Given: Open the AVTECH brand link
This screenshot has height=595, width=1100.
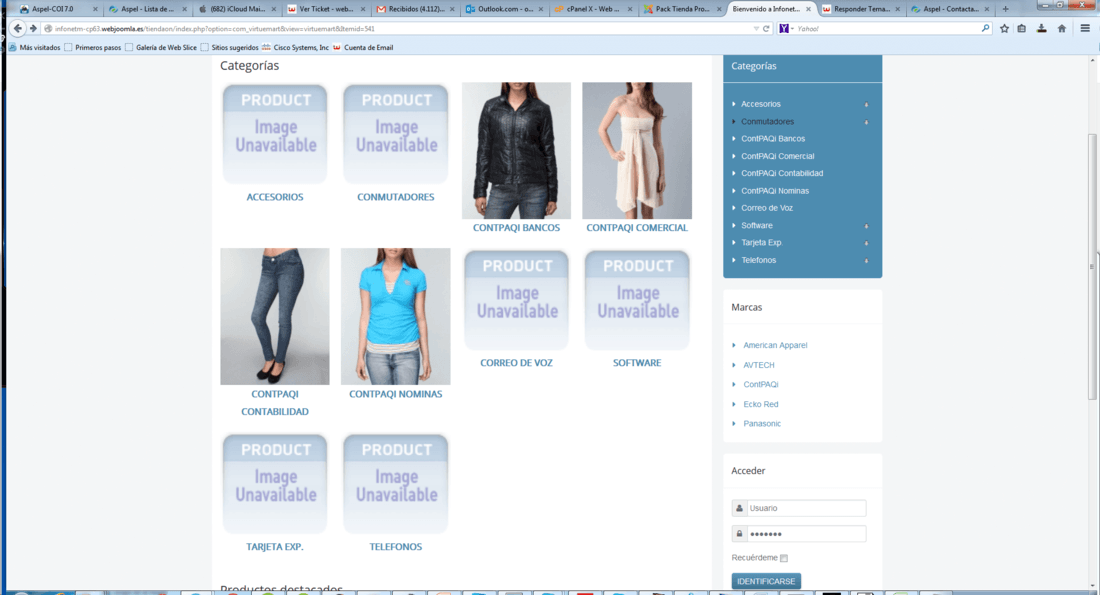Looking at the screenshot, I should pyautogui.click(x=759, y=365).
